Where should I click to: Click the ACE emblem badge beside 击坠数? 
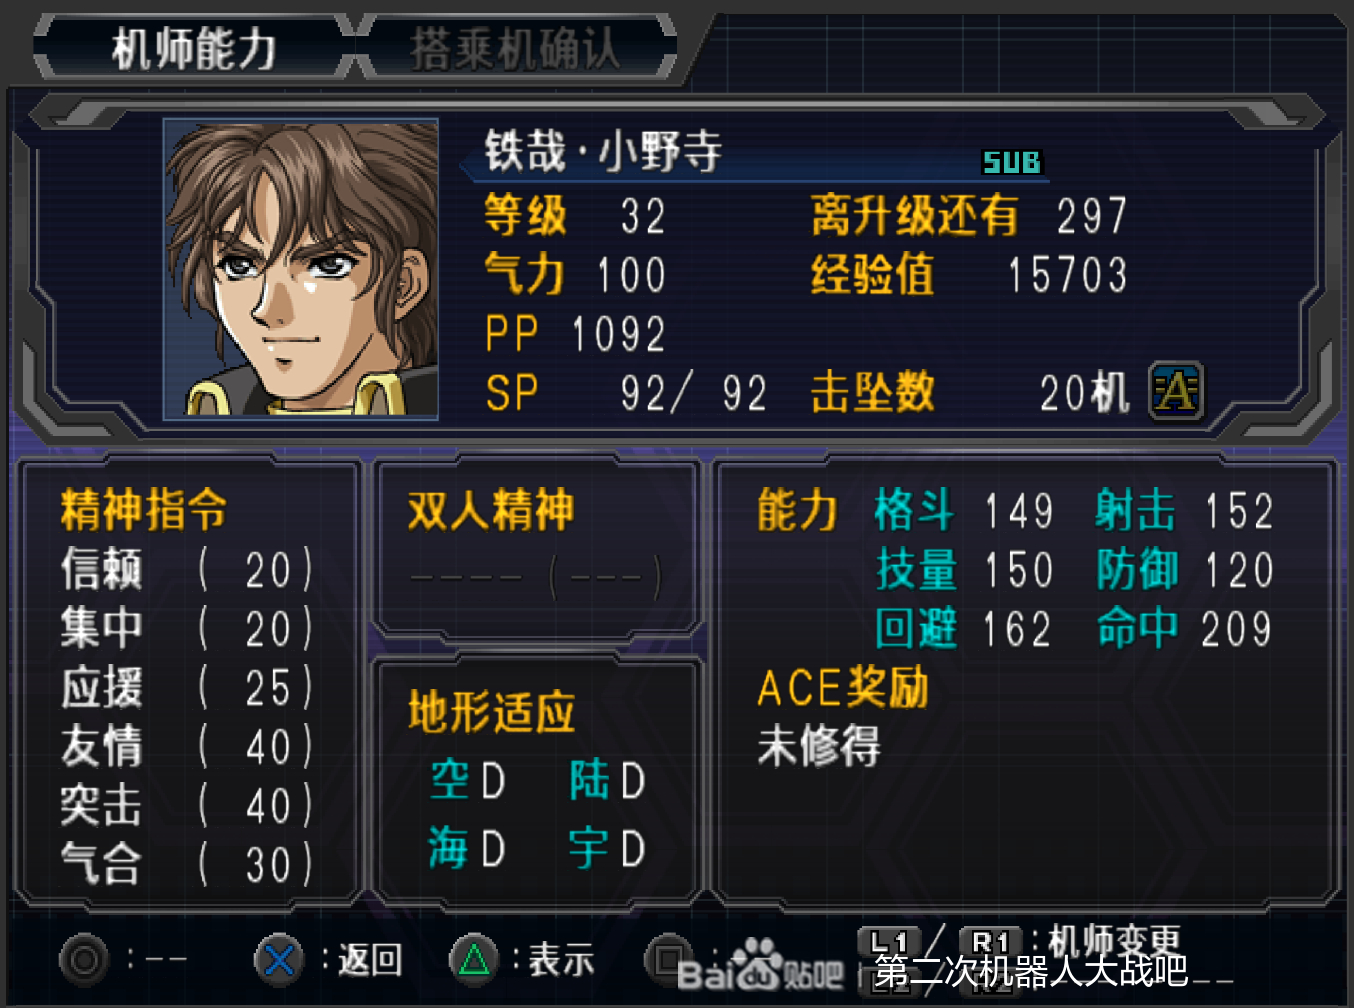1176,390
